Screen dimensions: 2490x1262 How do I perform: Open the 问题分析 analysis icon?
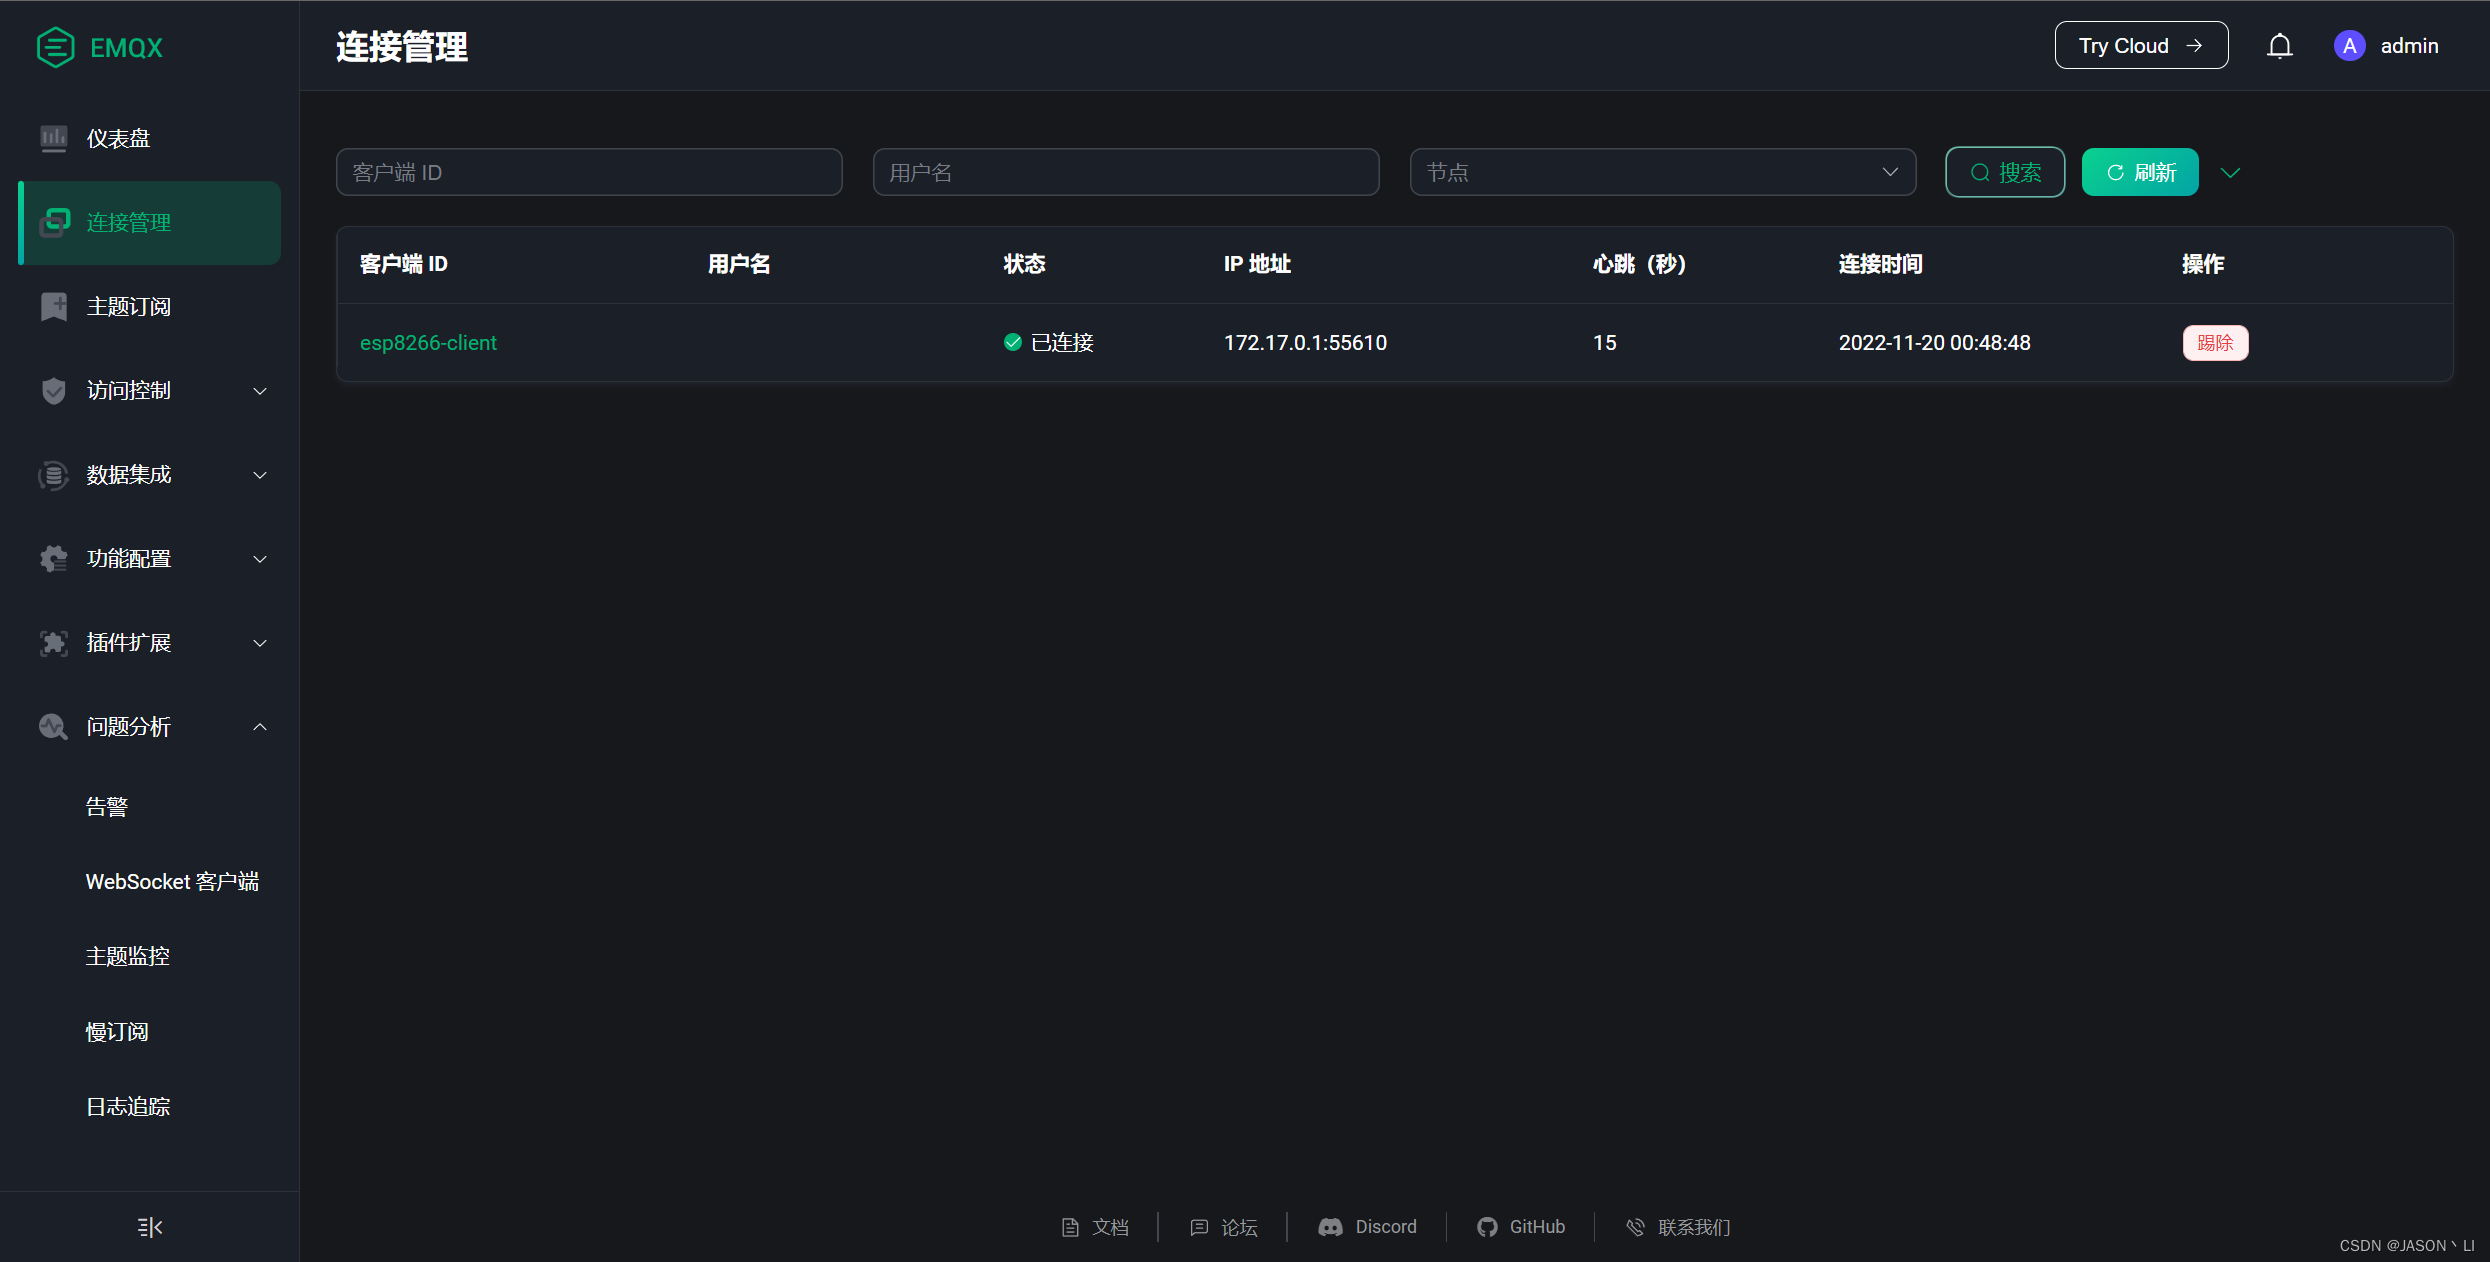point(53,727)
